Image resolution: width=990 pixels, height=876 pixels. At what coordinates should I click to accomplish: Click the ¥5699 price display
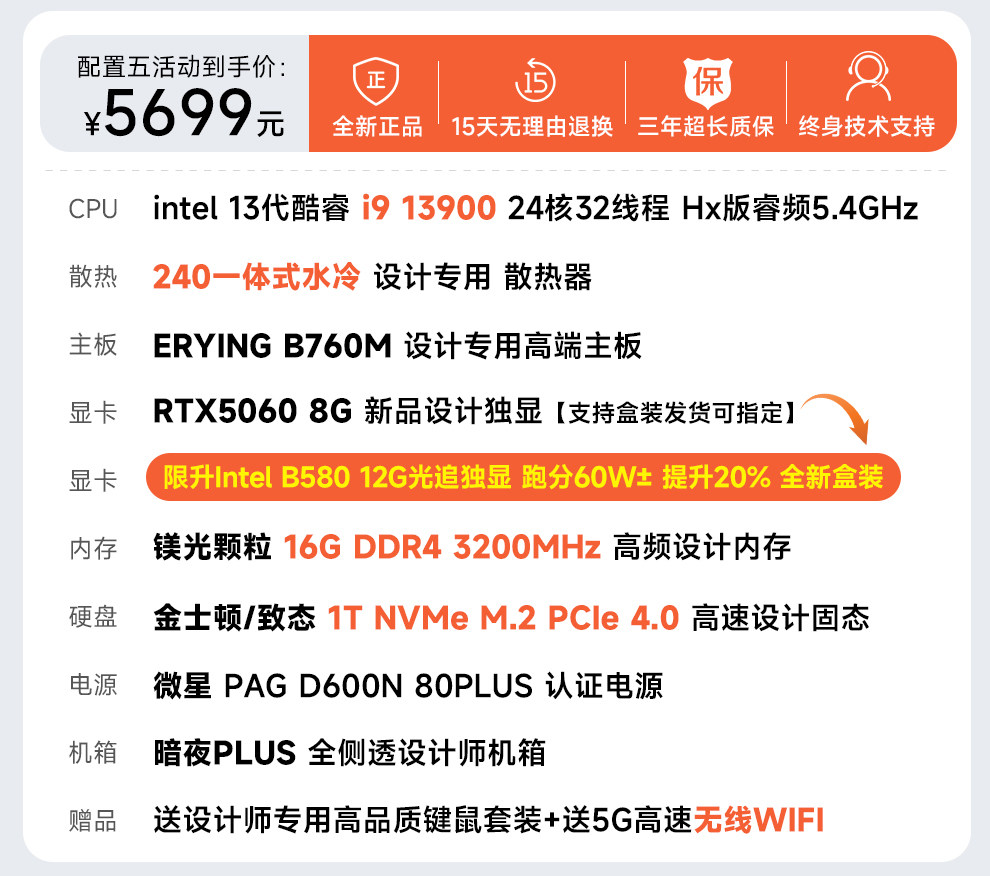point(184,114)
